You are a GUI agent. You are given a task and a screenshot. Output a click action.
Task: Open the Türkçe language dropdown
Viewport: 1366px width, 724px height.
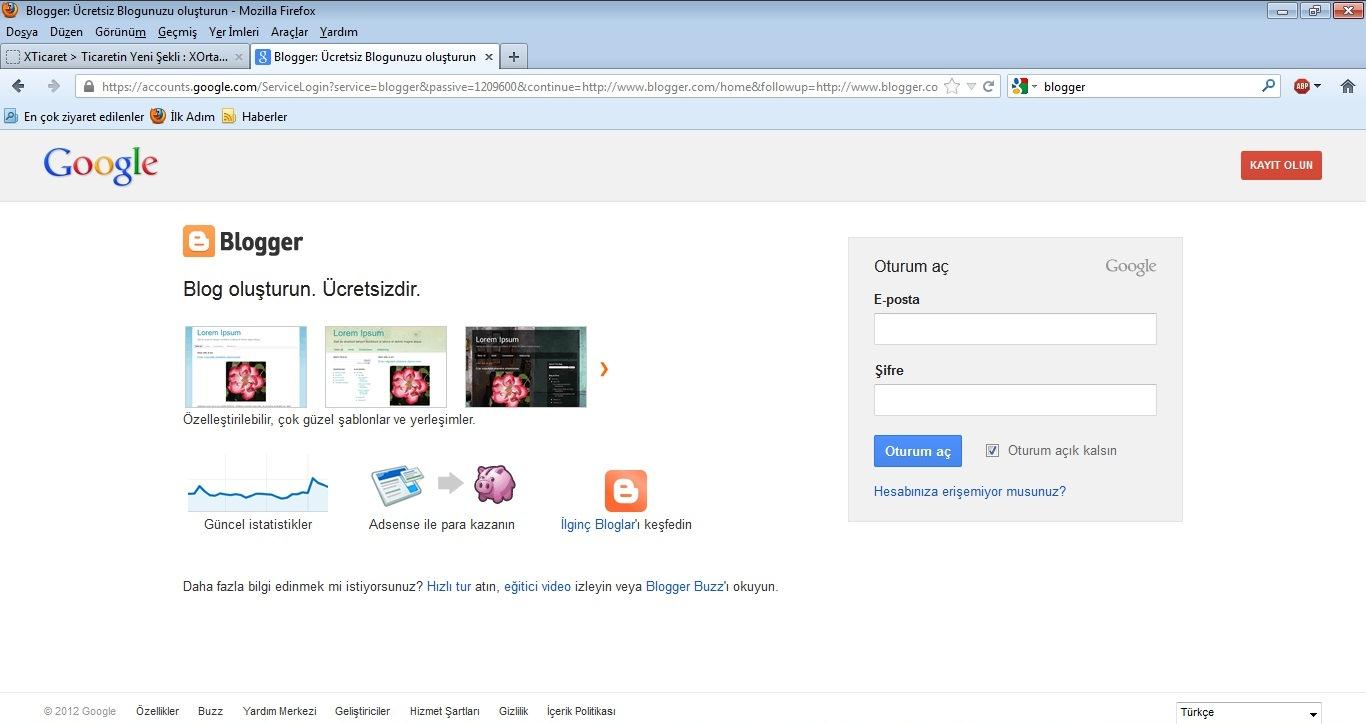(x=1249, y=713)
